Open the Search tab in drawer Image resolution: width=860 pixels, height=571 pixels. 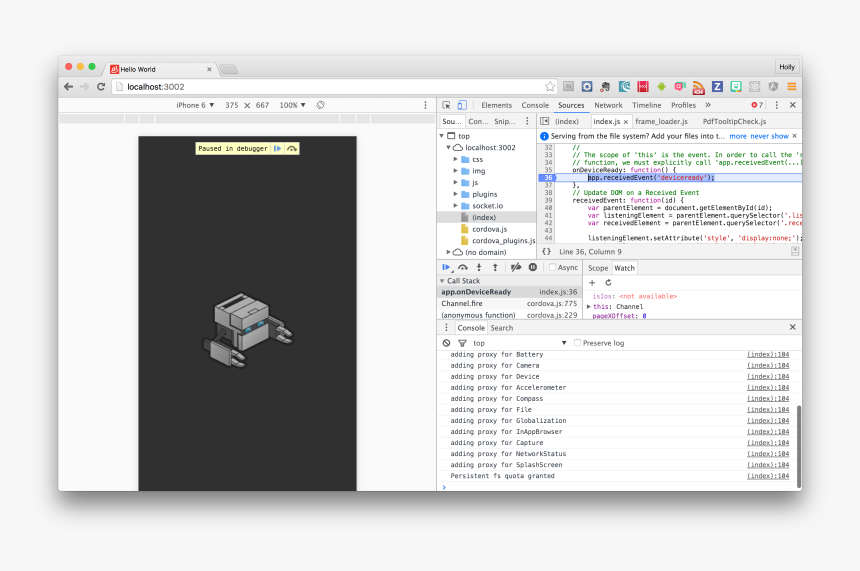point(502,327)
